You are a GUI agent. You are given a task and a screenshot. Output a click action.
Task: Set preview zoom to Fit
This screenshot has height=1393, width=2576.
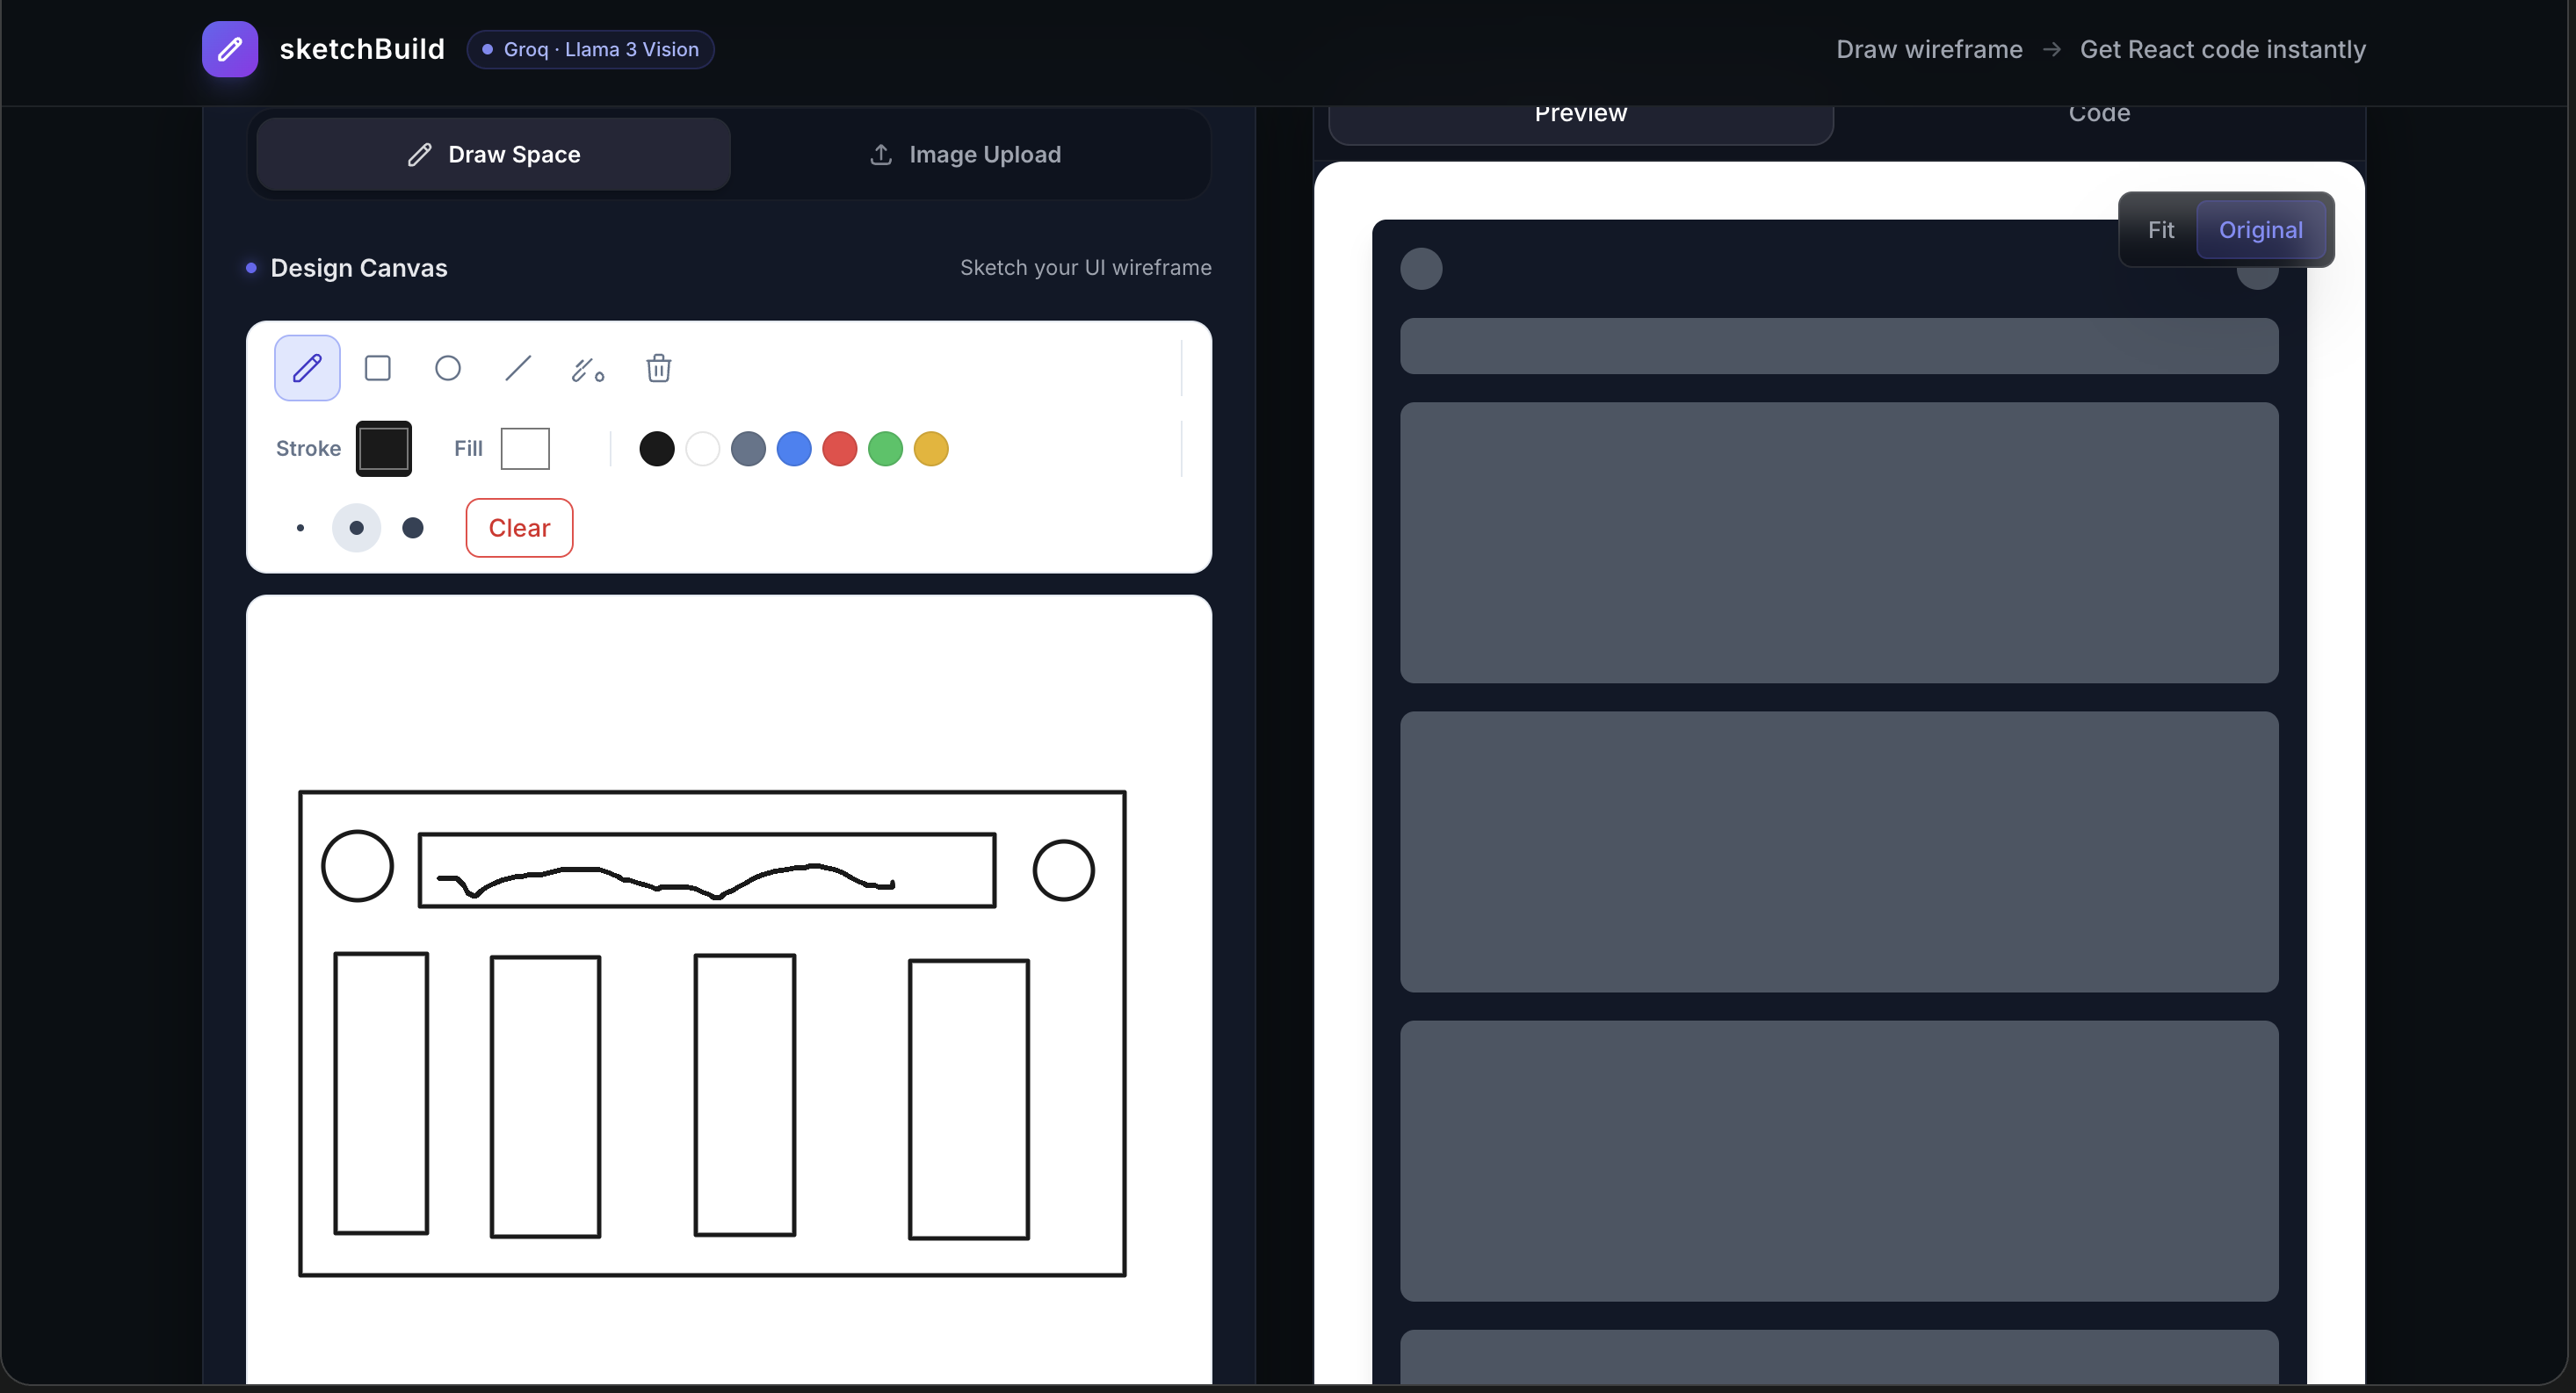tap(2160, 230)
